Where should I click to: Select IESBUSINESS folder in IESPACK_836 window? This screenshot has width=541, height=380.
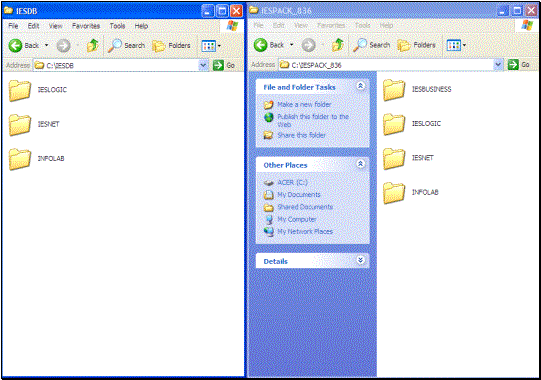[x=417, y=89]
